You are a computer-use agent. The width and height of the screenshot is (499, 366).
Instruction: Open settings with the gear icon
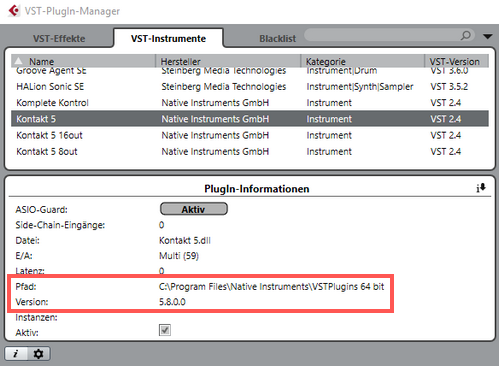coord(39,354)
